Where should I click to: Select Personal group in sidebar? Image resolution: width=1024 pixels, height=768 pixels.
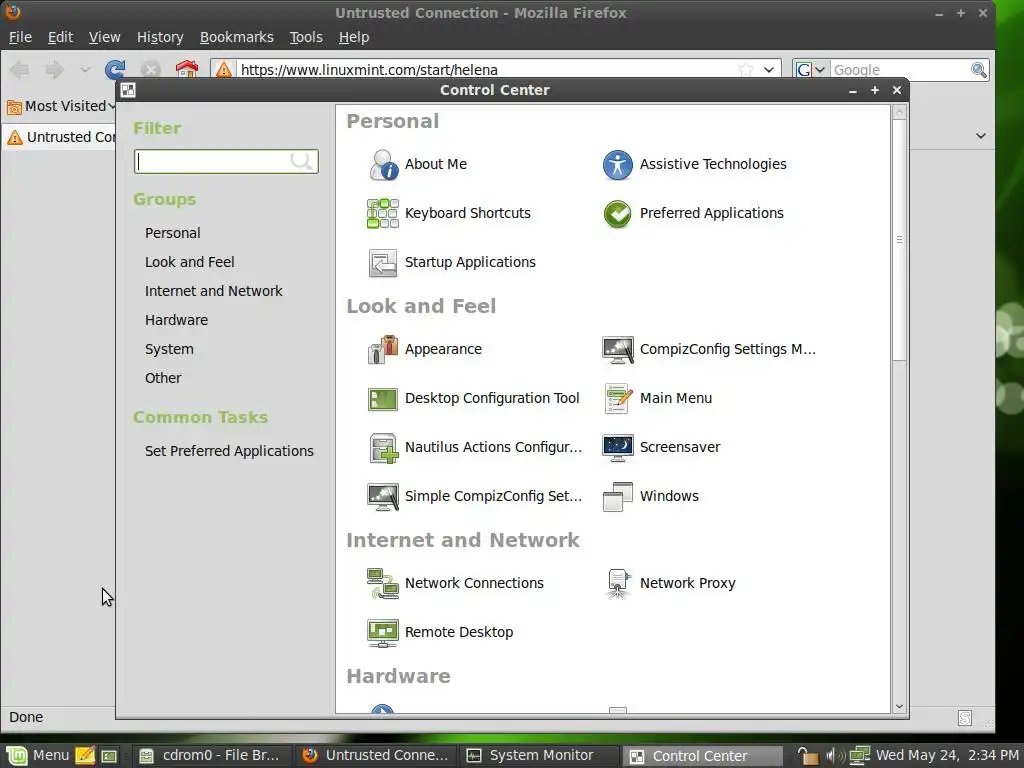(172, 233)
